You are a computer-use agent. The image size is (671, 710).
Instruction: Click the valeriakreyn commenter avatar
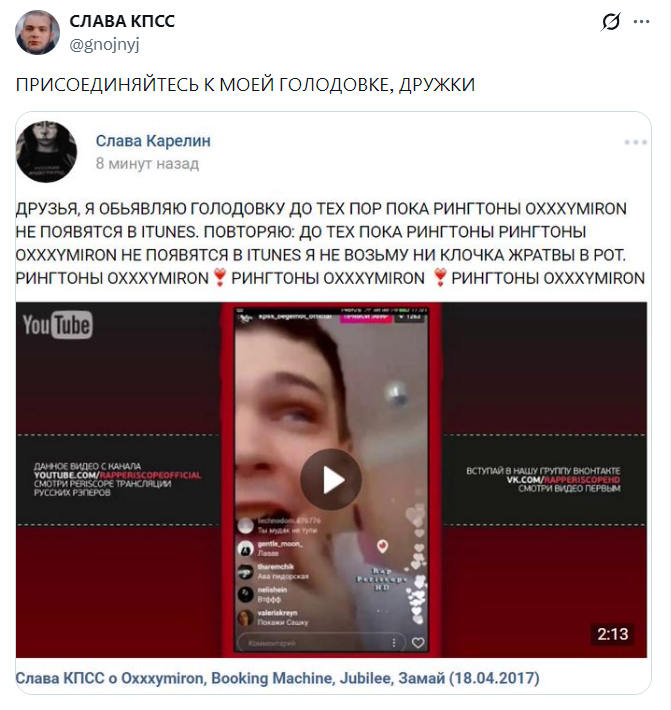pyautogui.click(x=245, y=618)
